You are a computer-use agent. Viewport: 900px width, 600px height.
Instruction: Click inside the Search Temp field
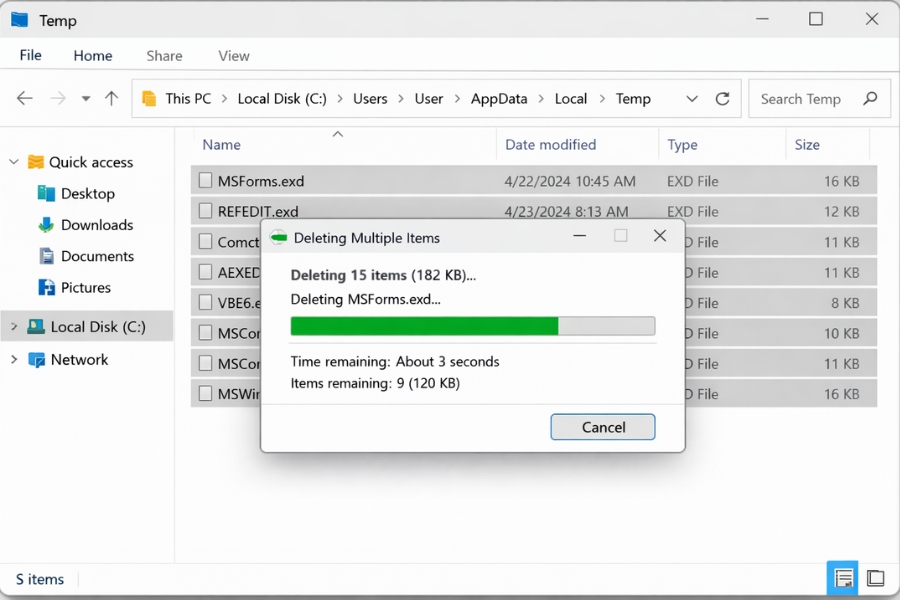[810, 98]
